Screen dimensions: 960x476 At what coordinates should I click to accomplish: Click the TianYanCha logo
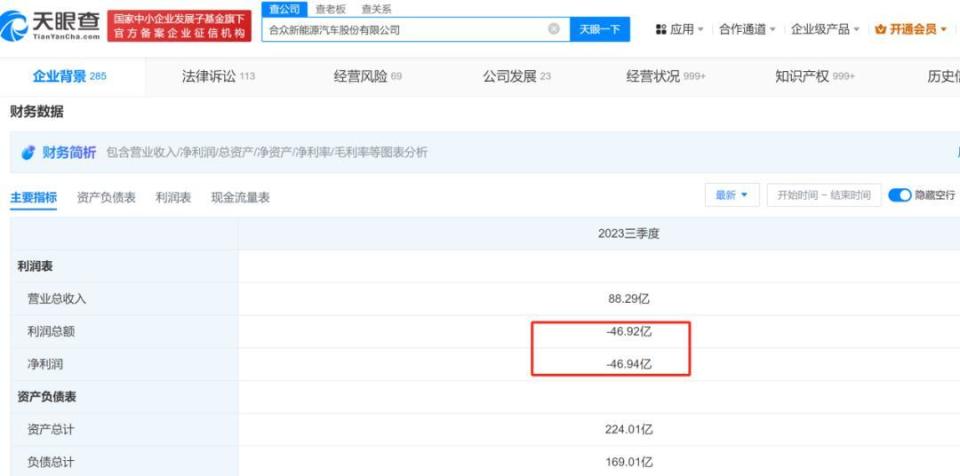(x=50, y=25)
